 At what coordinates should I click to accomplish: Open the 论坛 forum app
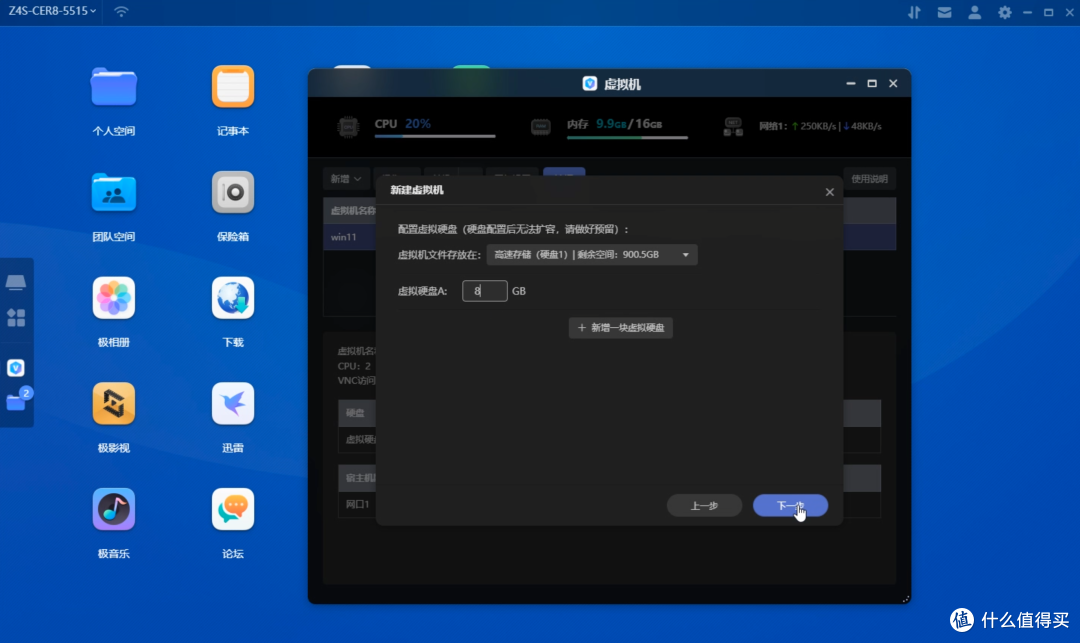[233, 509]
